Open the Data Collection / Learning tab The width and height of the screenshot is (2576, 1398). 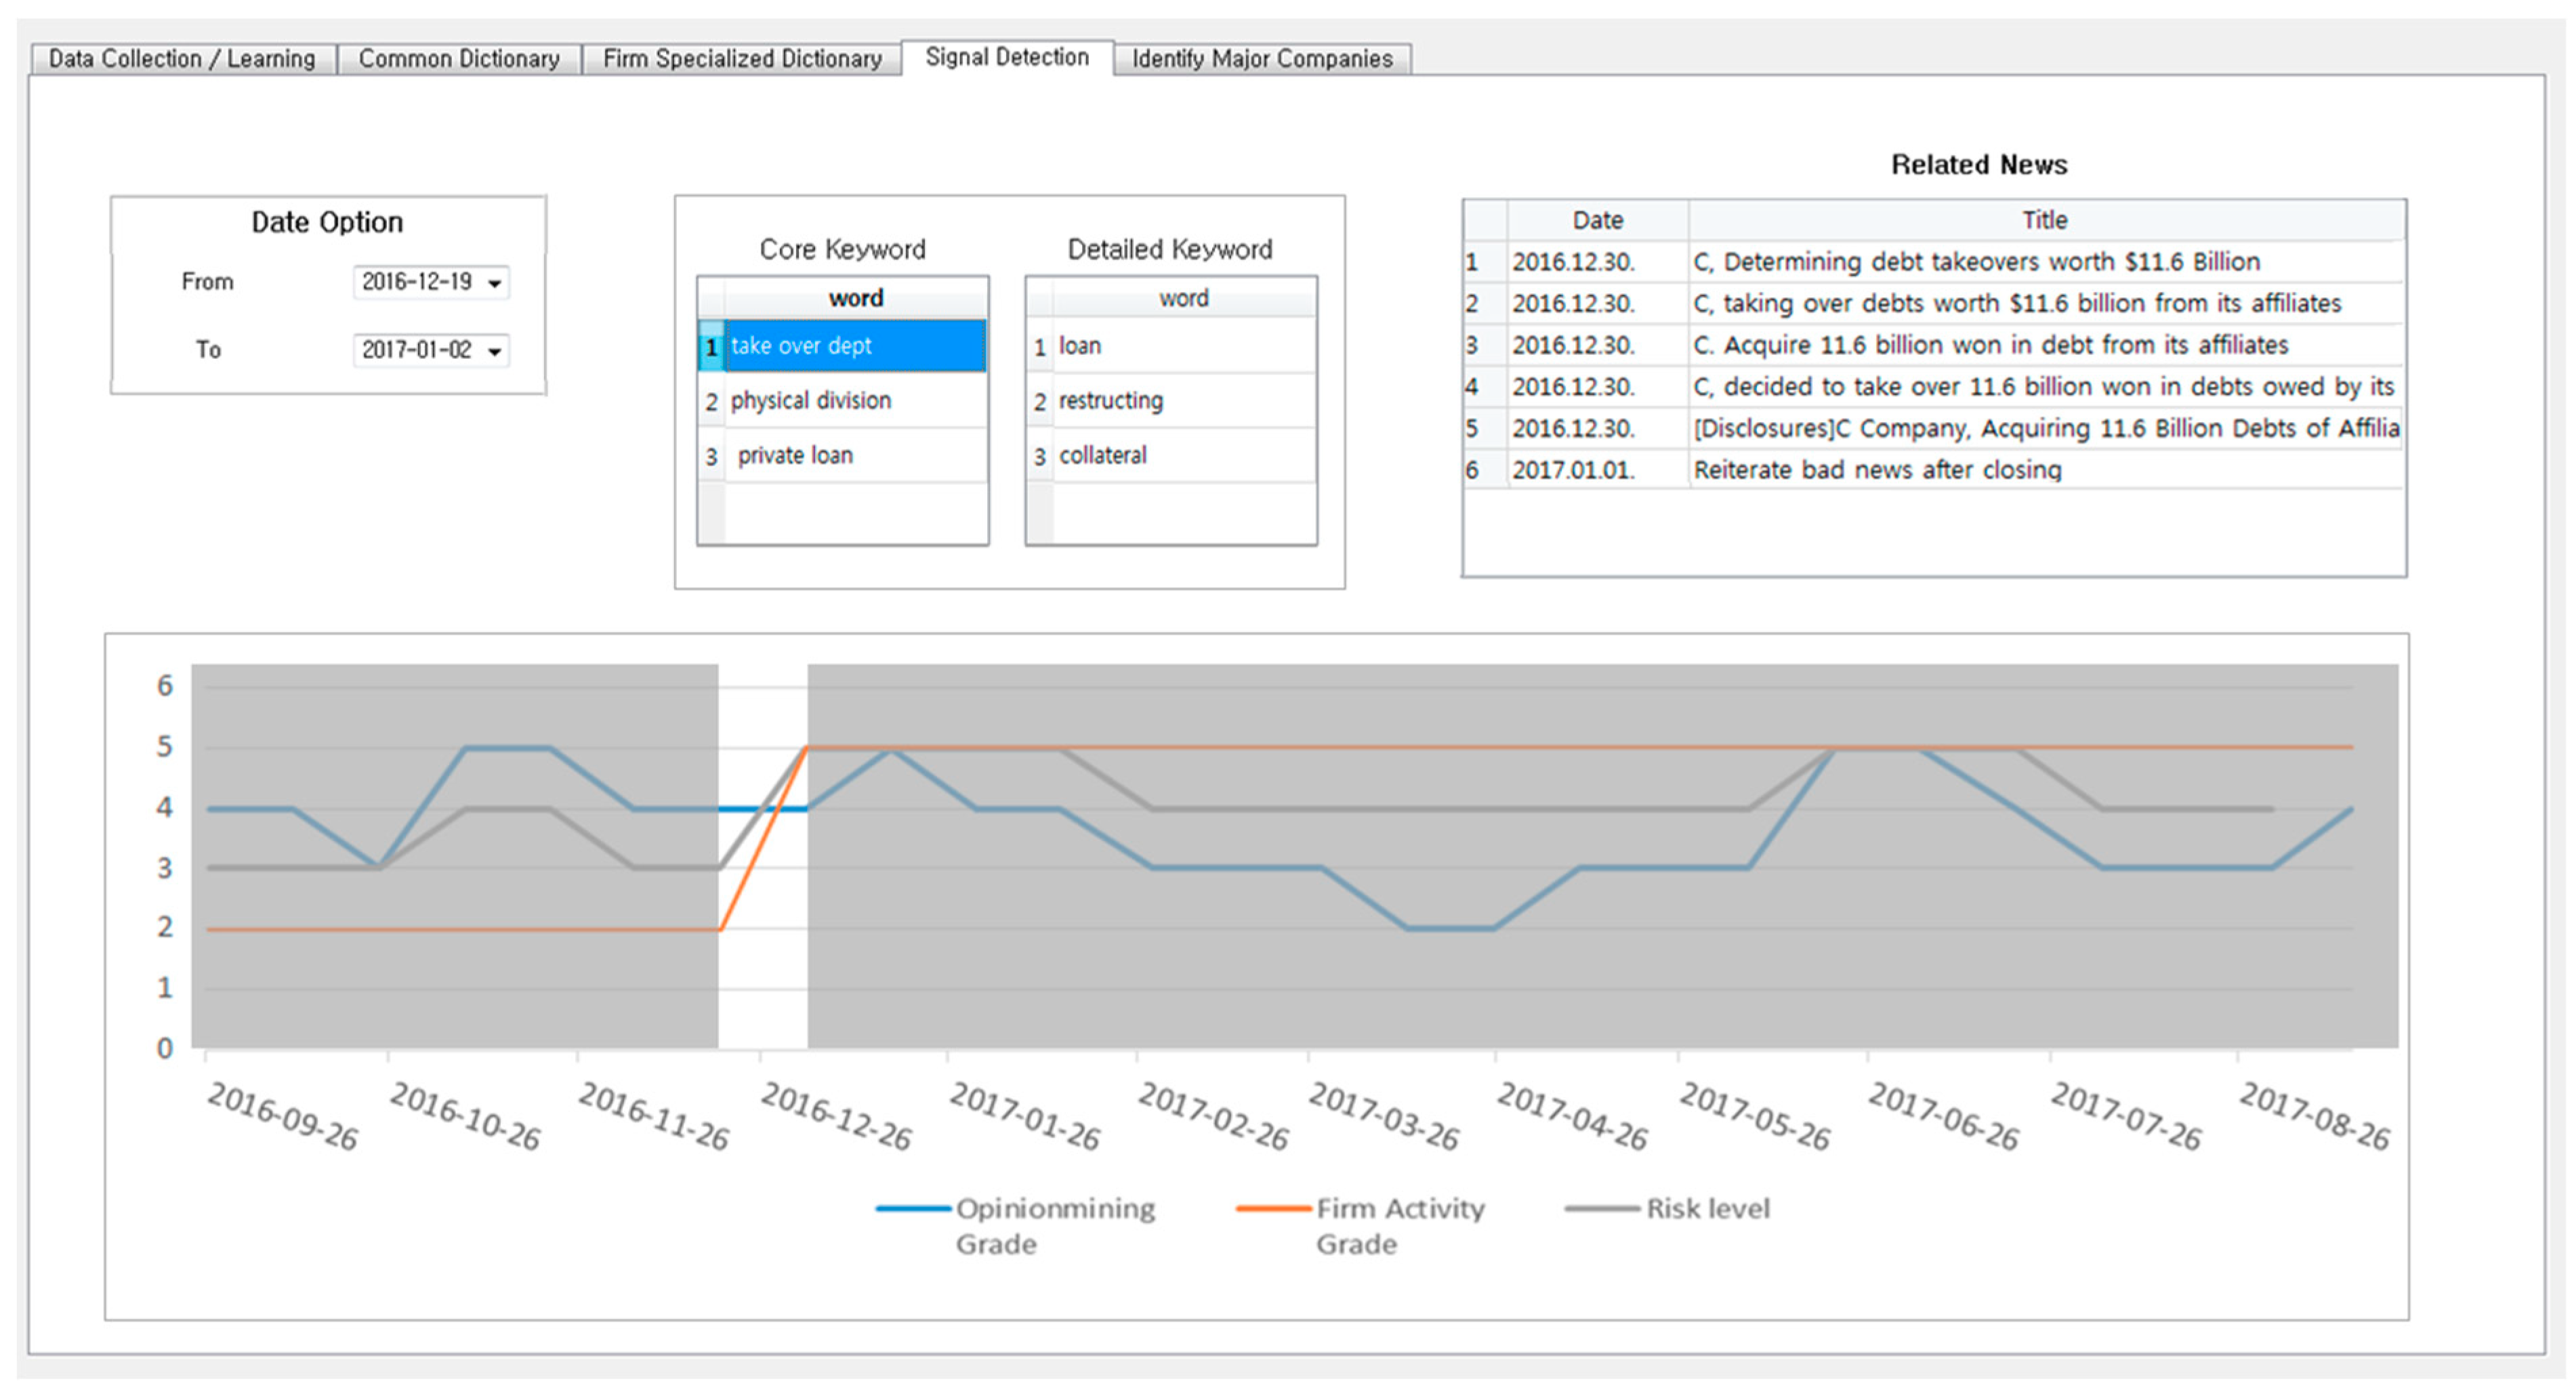pyautogui.click(x=182, y=59)
